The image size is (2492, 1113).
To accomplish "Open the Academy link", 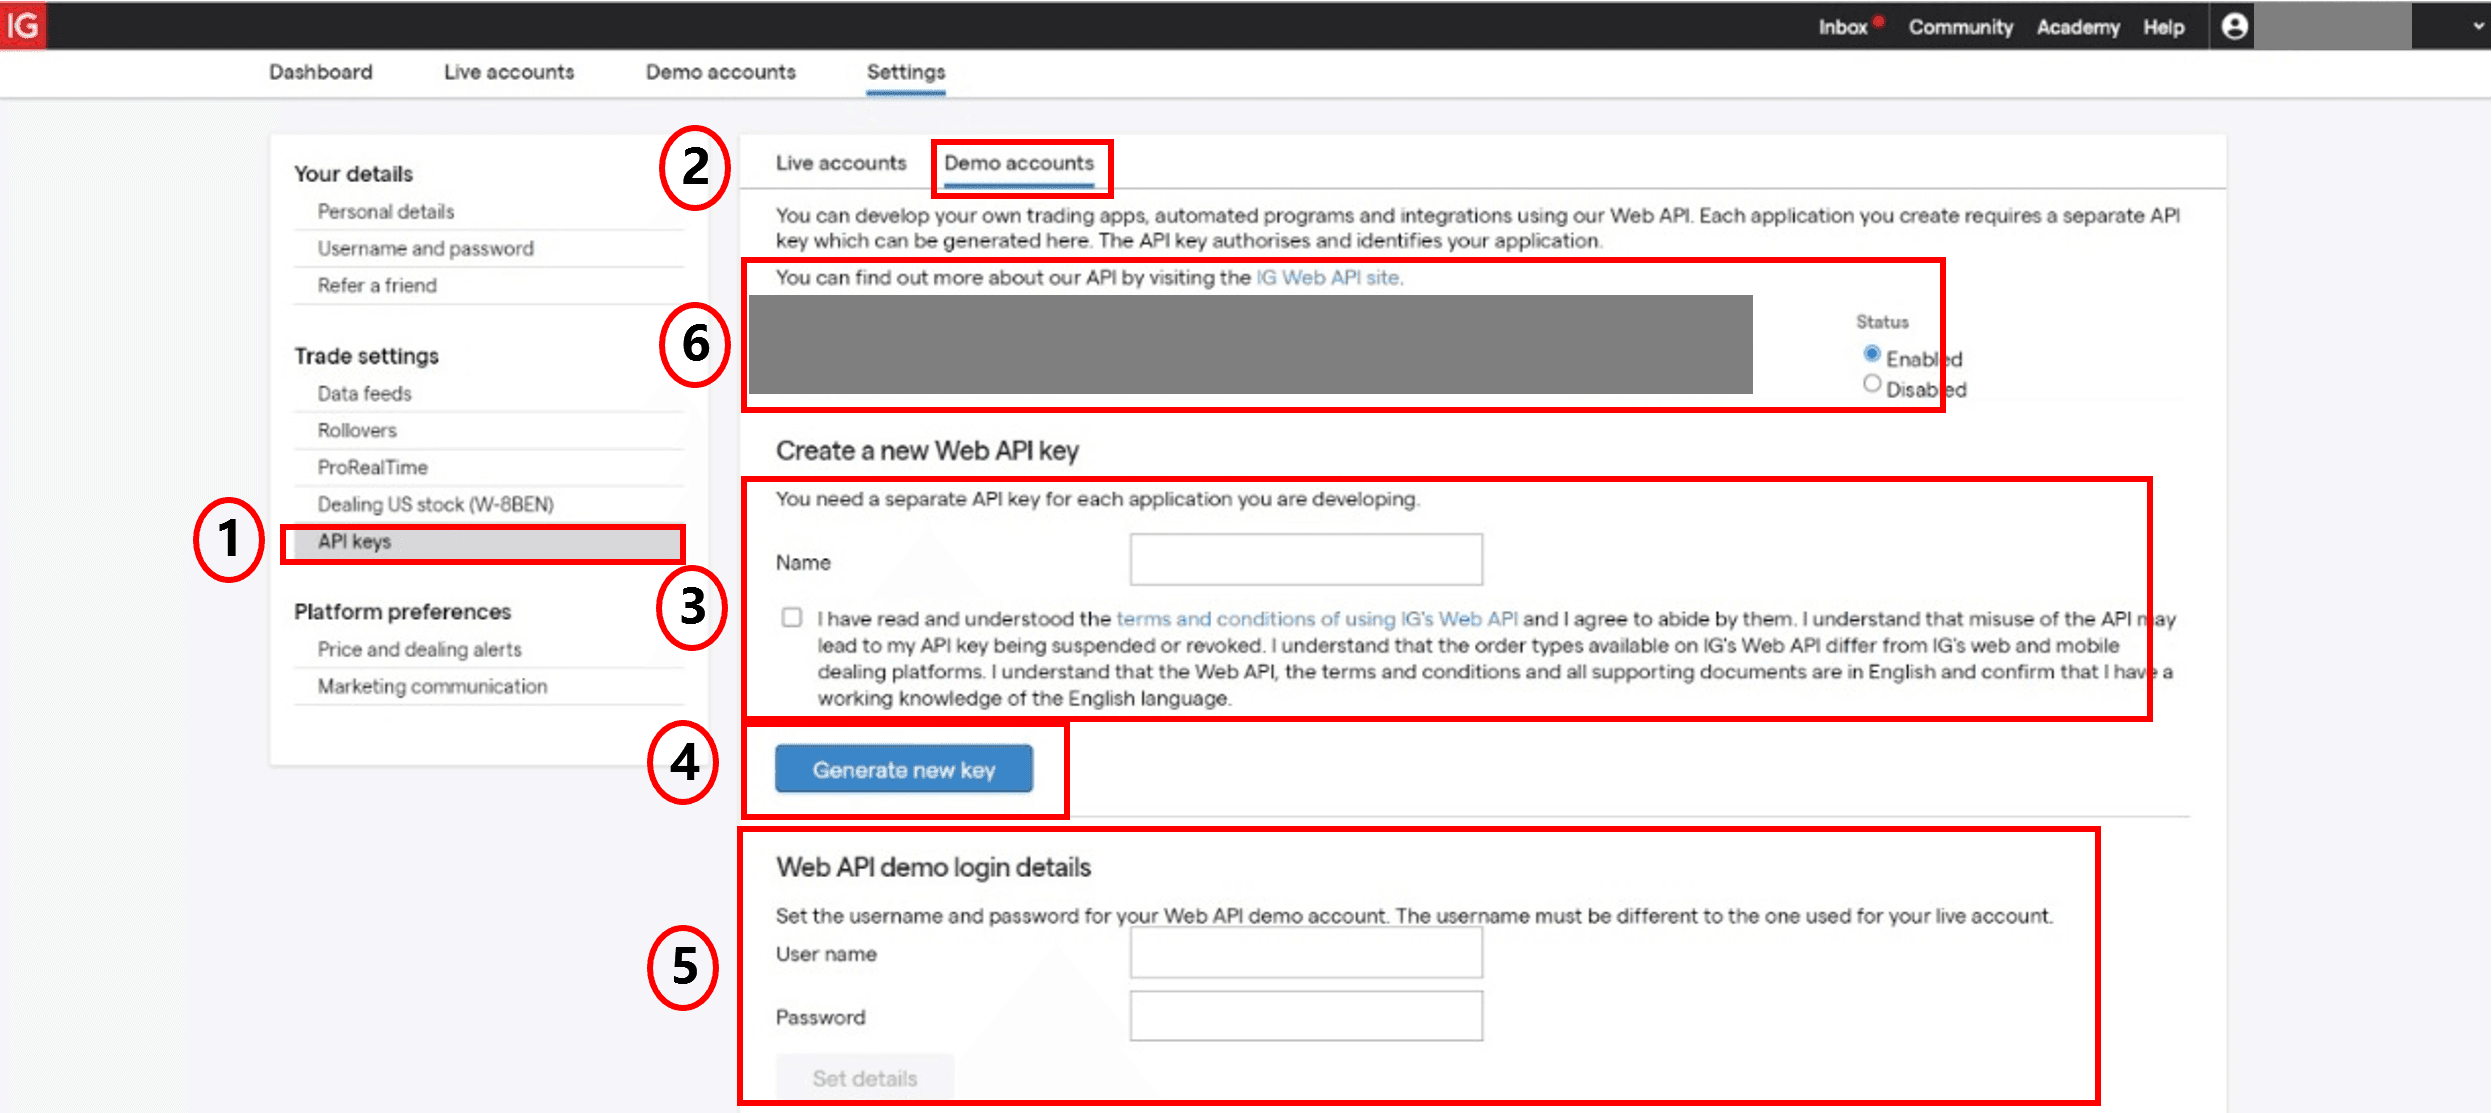I will pos(2078,28).
